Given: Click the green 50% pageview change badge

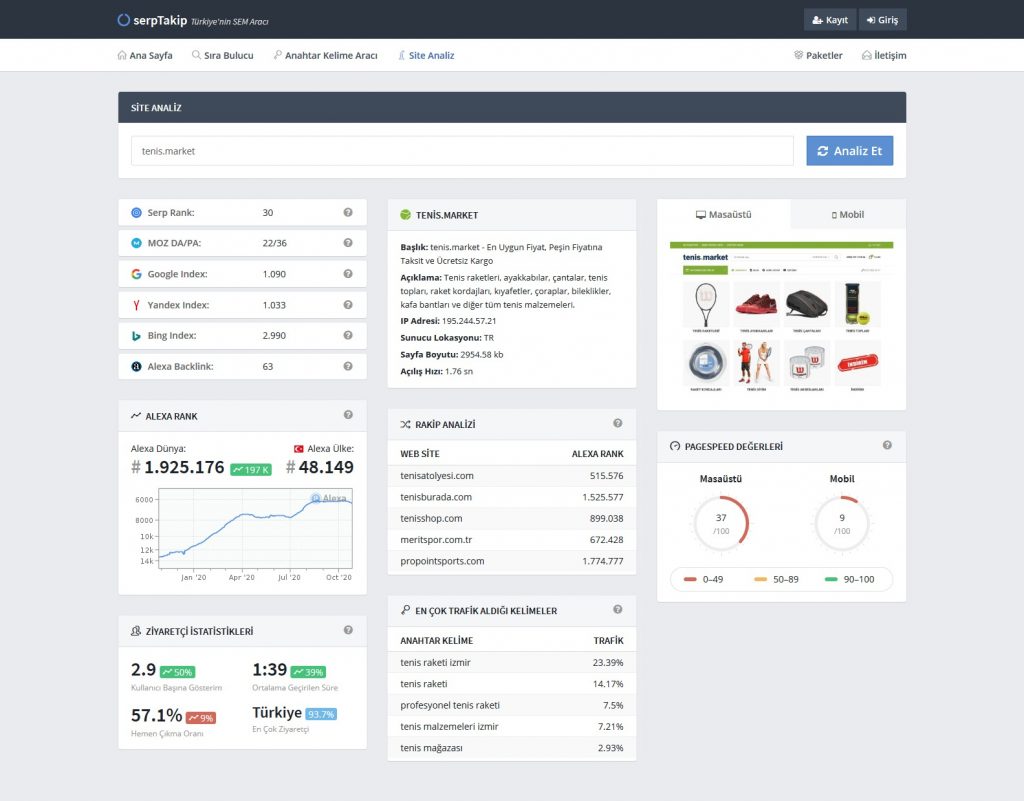Looking at the screenshot, I should pos(178,672).
